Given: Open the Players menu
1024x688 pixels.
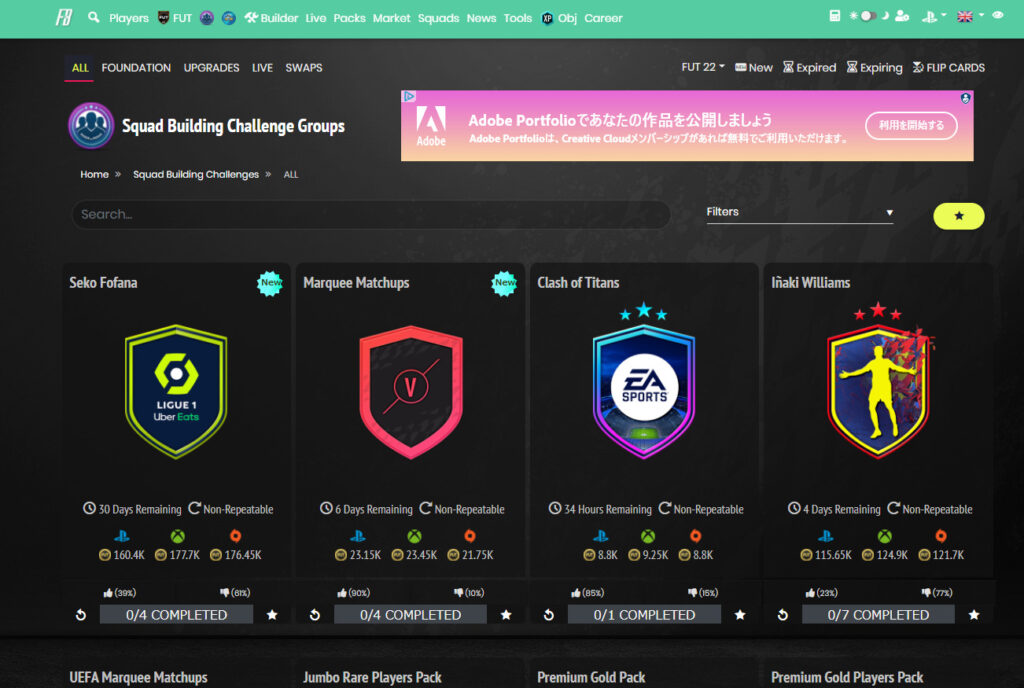Looking at the screenshot, I should pos(129,18).
